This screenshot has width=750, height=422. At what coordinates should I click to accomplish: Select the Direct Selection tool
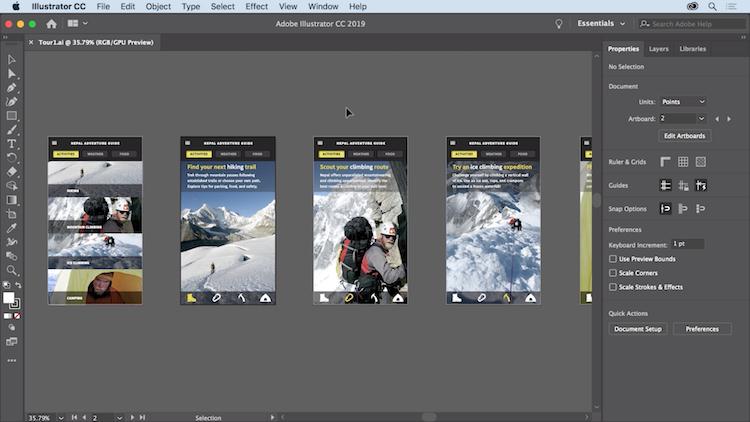click(12, 74)
